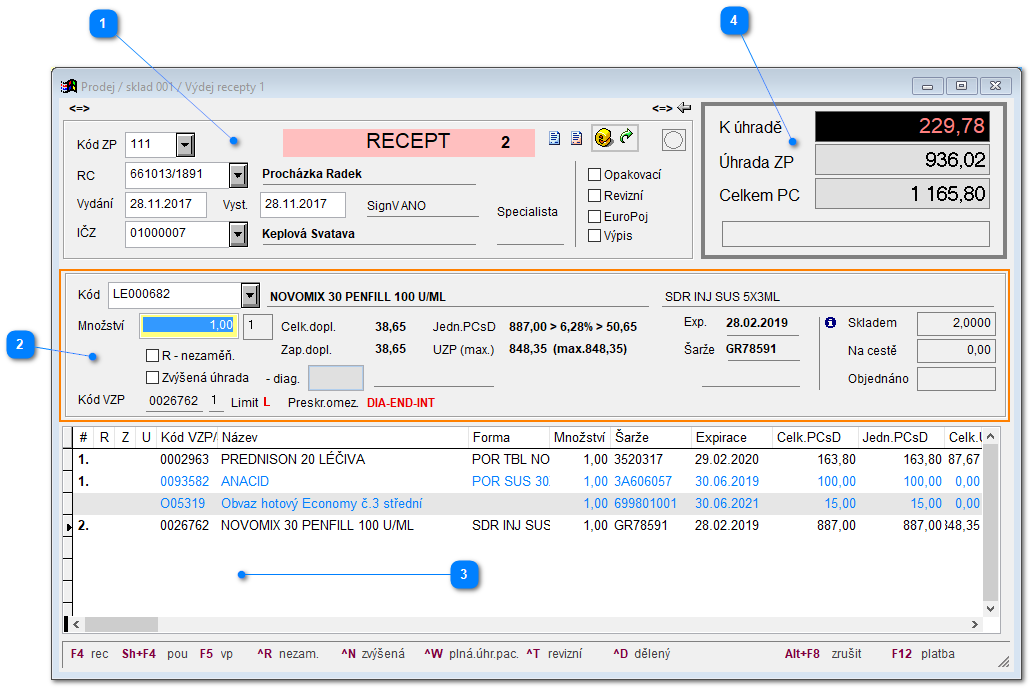The height and width of the screenshot is (690, 1032).
Task: Click the diag. input field
Action: click(x=336, y=378)
